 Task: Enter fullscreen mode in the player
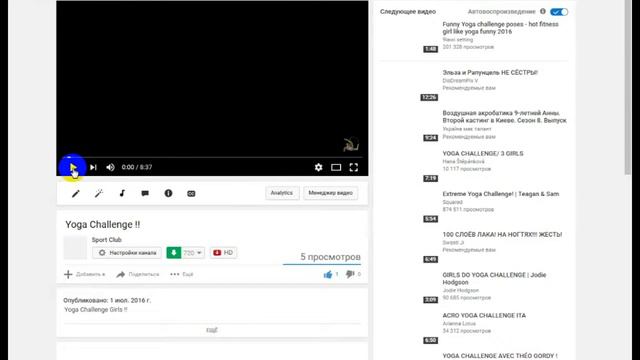(x=353, y=167)
